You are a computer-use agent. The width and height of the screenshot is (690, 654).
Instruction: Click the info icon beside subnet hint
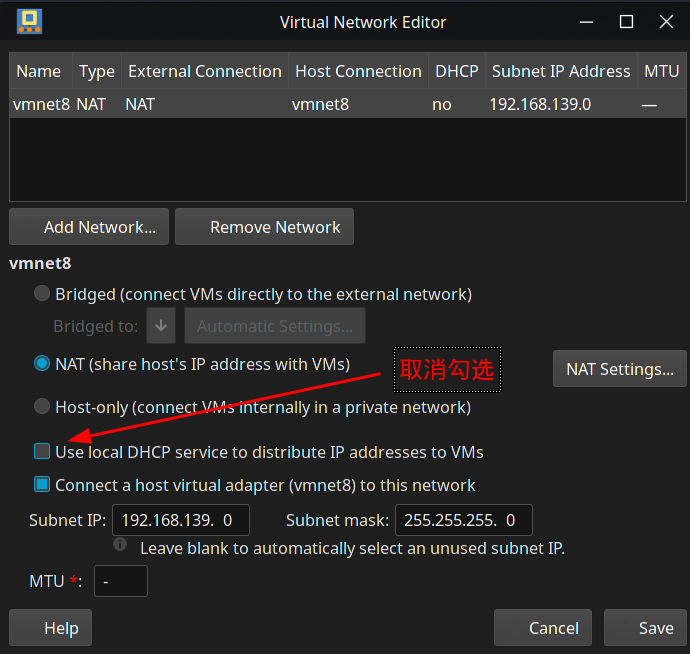pyautogui.click(x=120, y=544)
